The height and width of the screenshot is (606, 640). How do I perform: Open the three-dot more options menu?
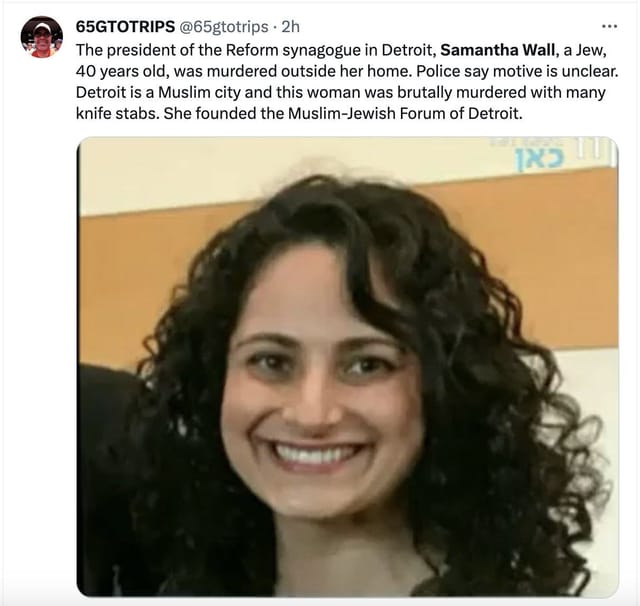[x=609, y=27]
